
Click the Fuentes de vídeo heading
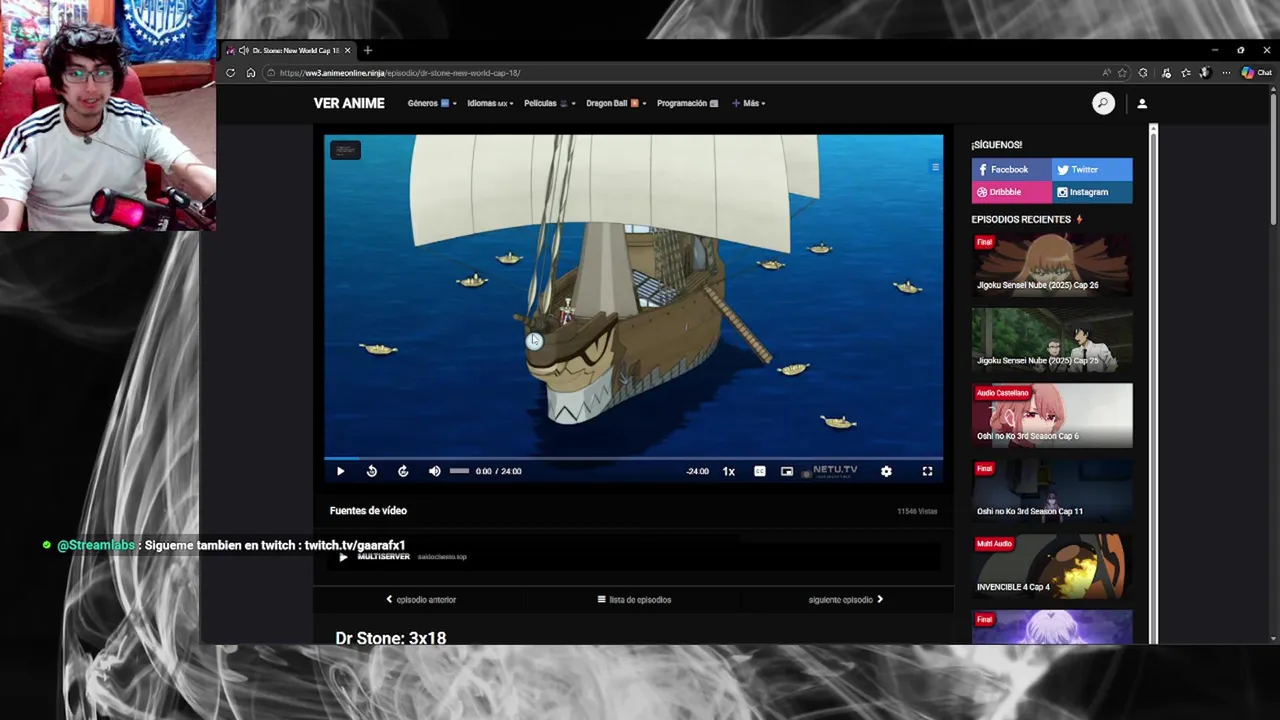(x=368, y=510)
